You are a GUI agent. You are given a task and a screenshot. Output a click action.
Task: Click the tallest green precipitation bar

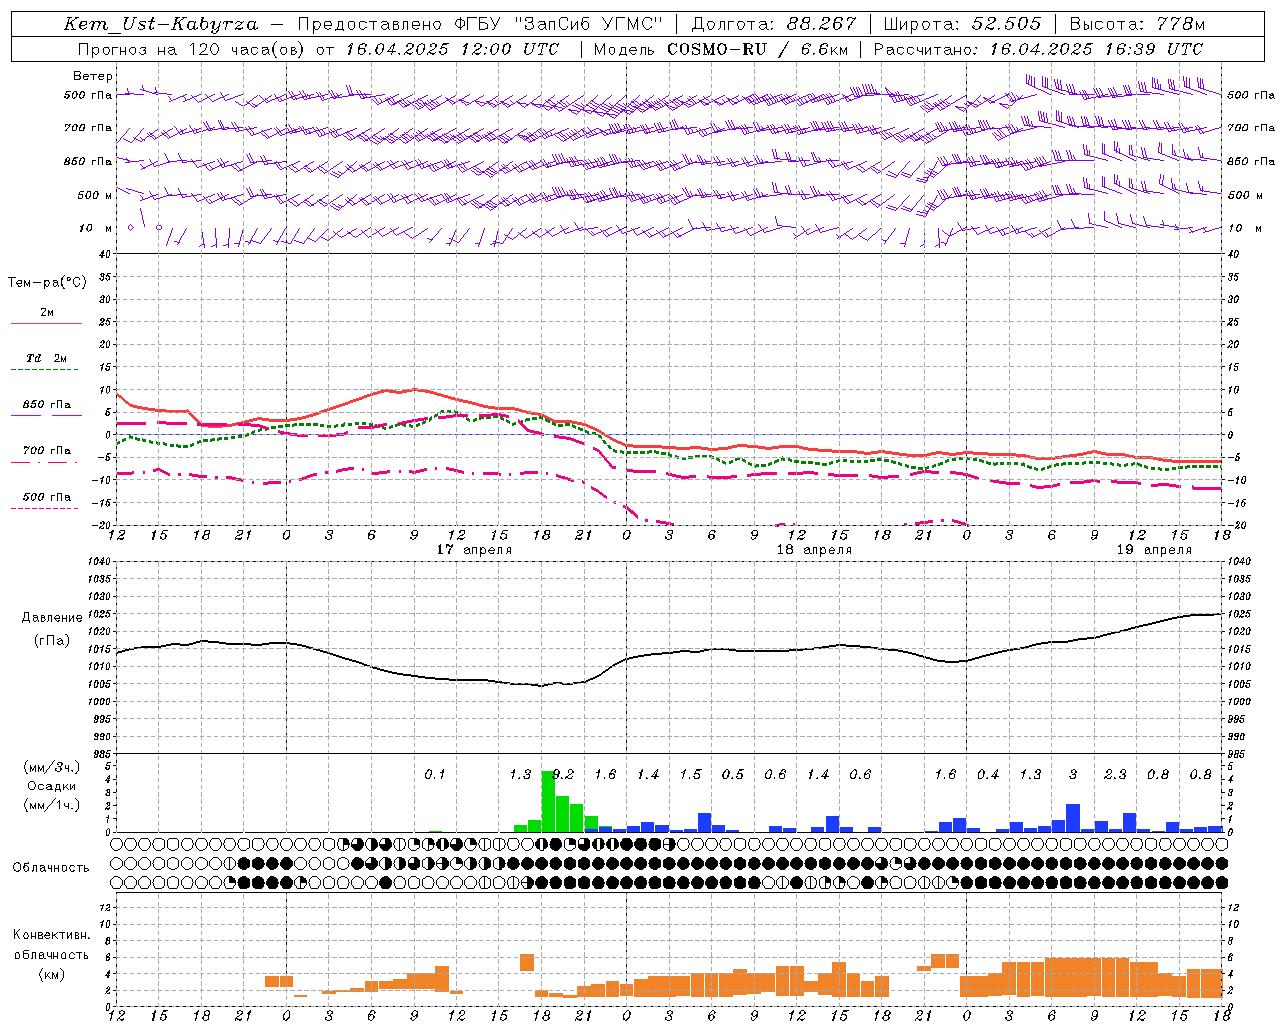click(x=548, y=801)
